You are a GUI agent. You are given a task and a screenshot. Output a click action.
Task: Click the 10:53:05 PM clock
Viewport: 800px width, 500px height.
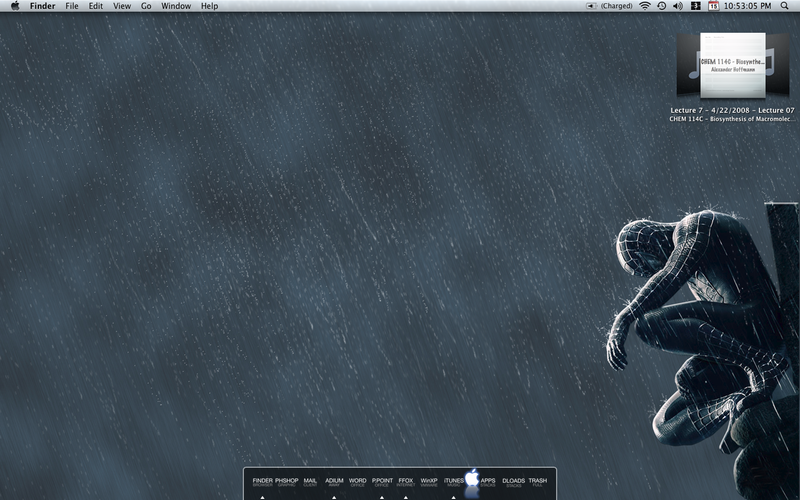[x=747, y=6]
